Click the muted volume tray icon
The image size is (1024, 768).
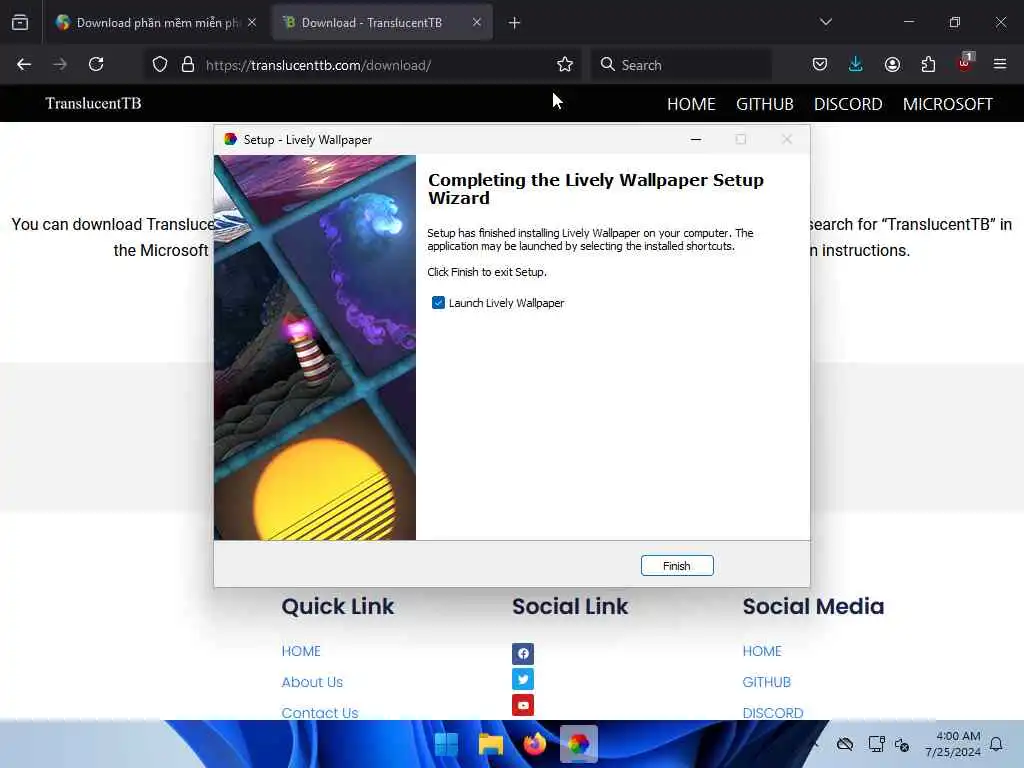tap(903, 744)
